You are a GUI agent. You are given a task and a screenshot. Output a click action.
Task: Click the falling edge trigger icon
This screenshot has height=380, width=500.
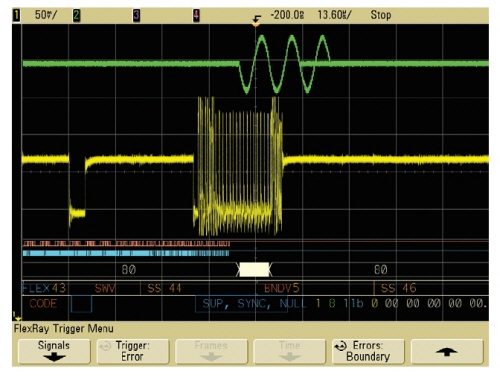257,18
